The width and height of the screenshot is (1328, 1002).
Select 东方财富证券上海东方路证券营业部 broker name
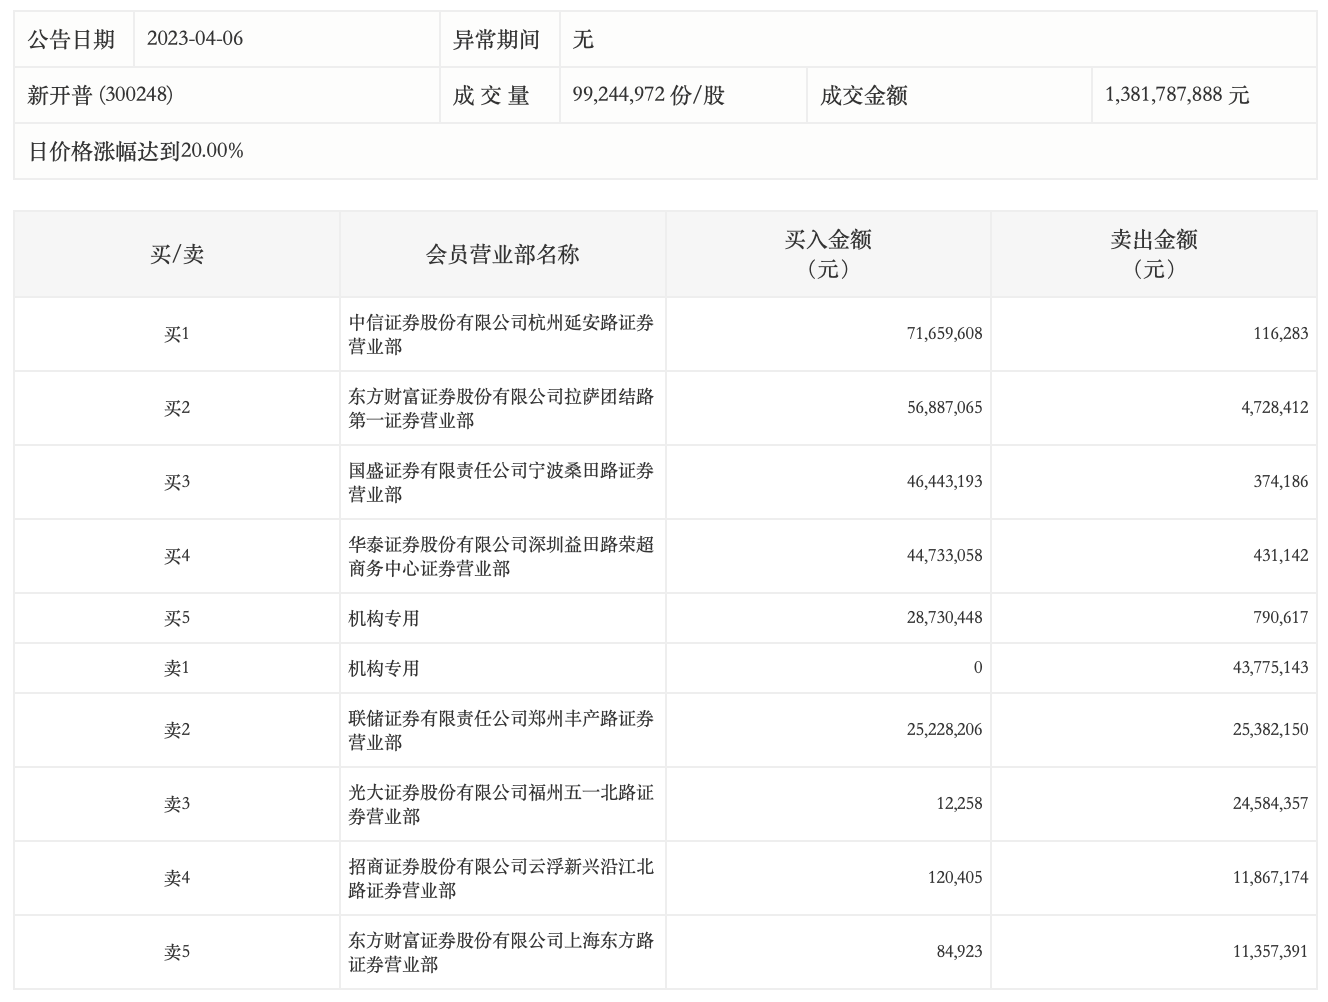[x=501, y=952]
